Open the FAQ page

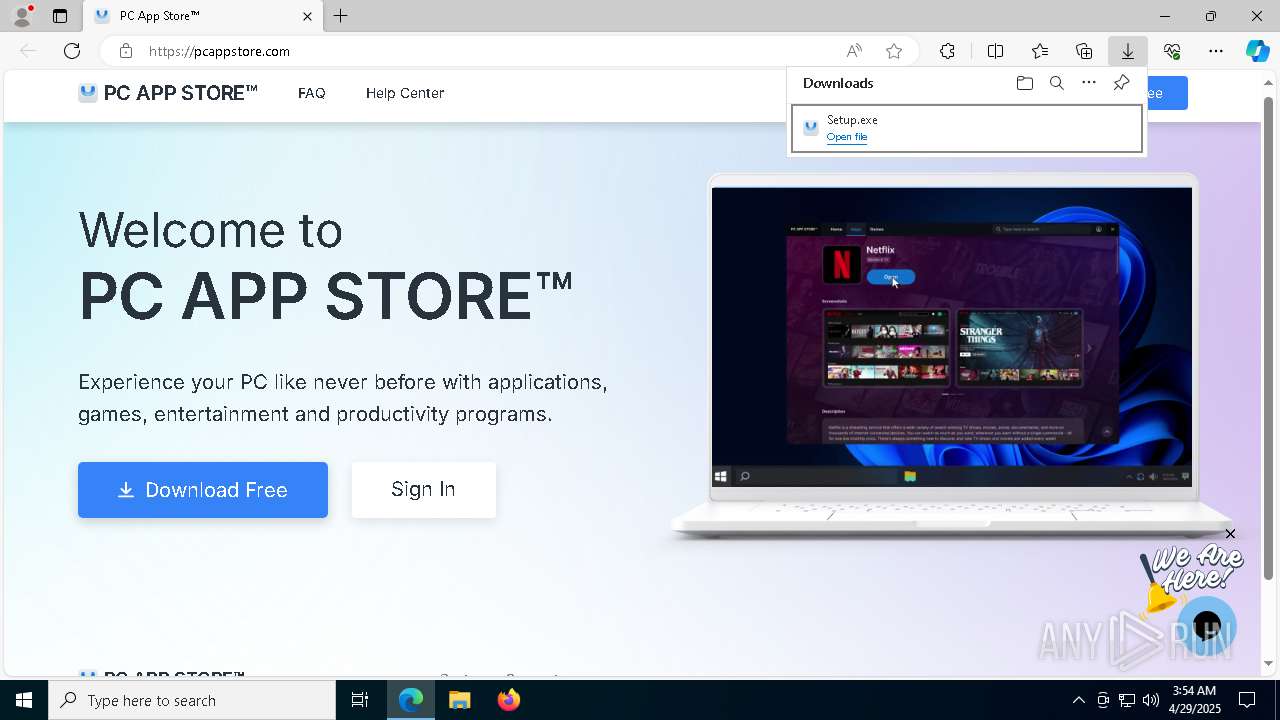point(312,93)
